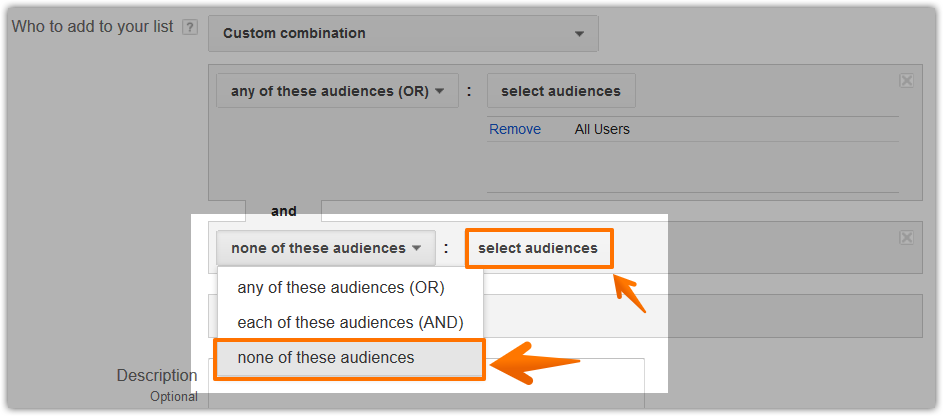This screenshot has height=416, width=943.
Task: Click the 'and' connector label between groups
Action: (284, 211)
